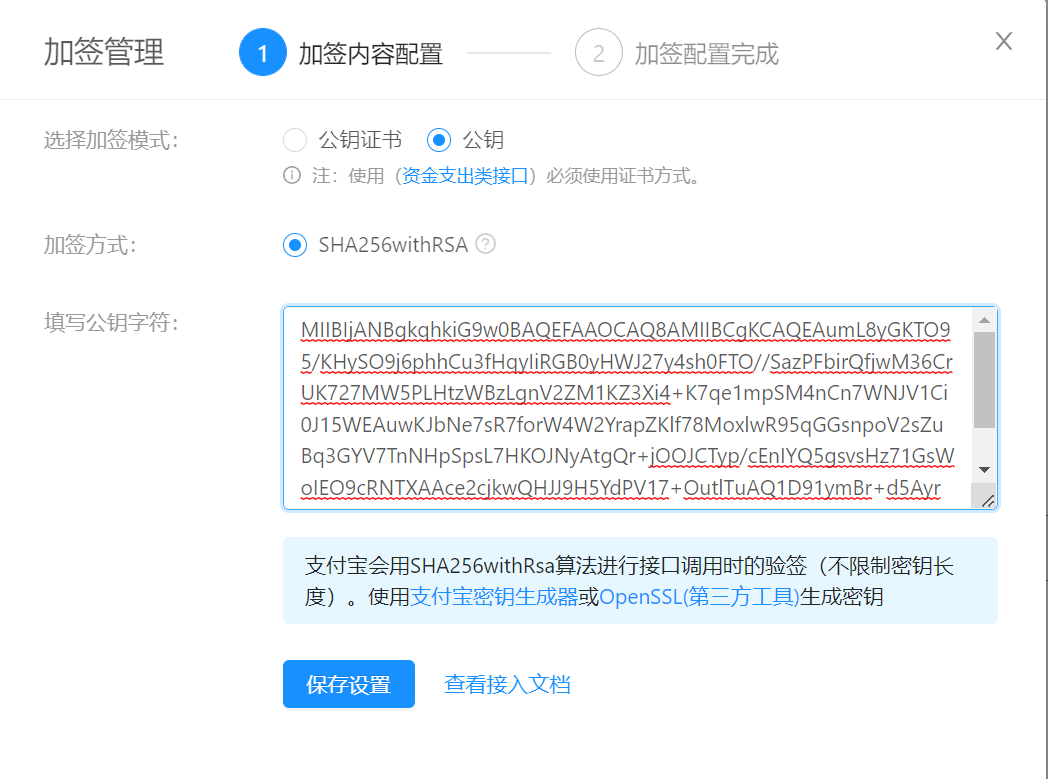The height and width of the screenshot is (779, 1048).
Task: Select the 公钥 radio option
Action: click(438, 140)
